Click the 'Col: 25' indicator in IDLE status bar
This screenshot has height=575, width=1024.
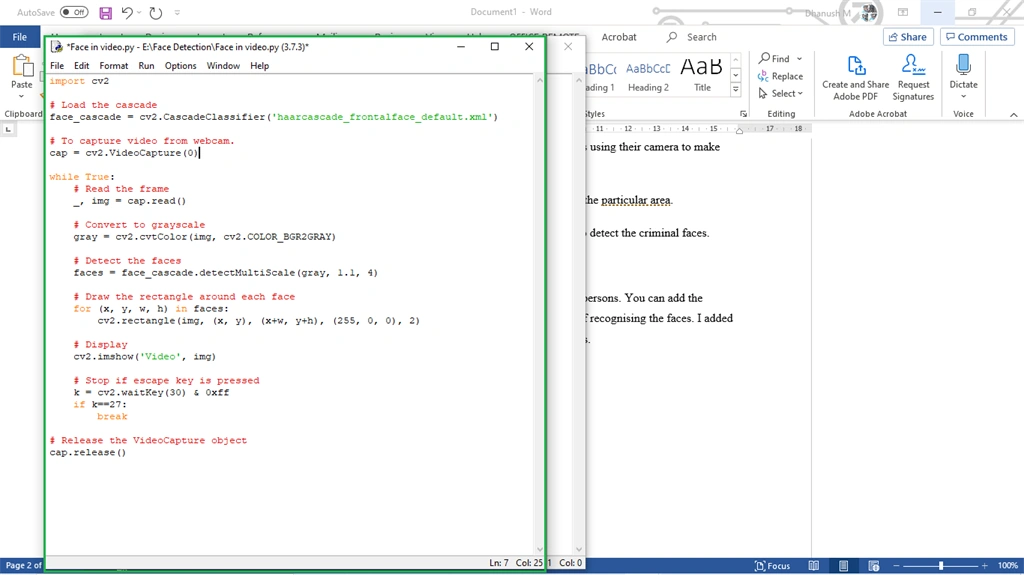pos(529,563)
